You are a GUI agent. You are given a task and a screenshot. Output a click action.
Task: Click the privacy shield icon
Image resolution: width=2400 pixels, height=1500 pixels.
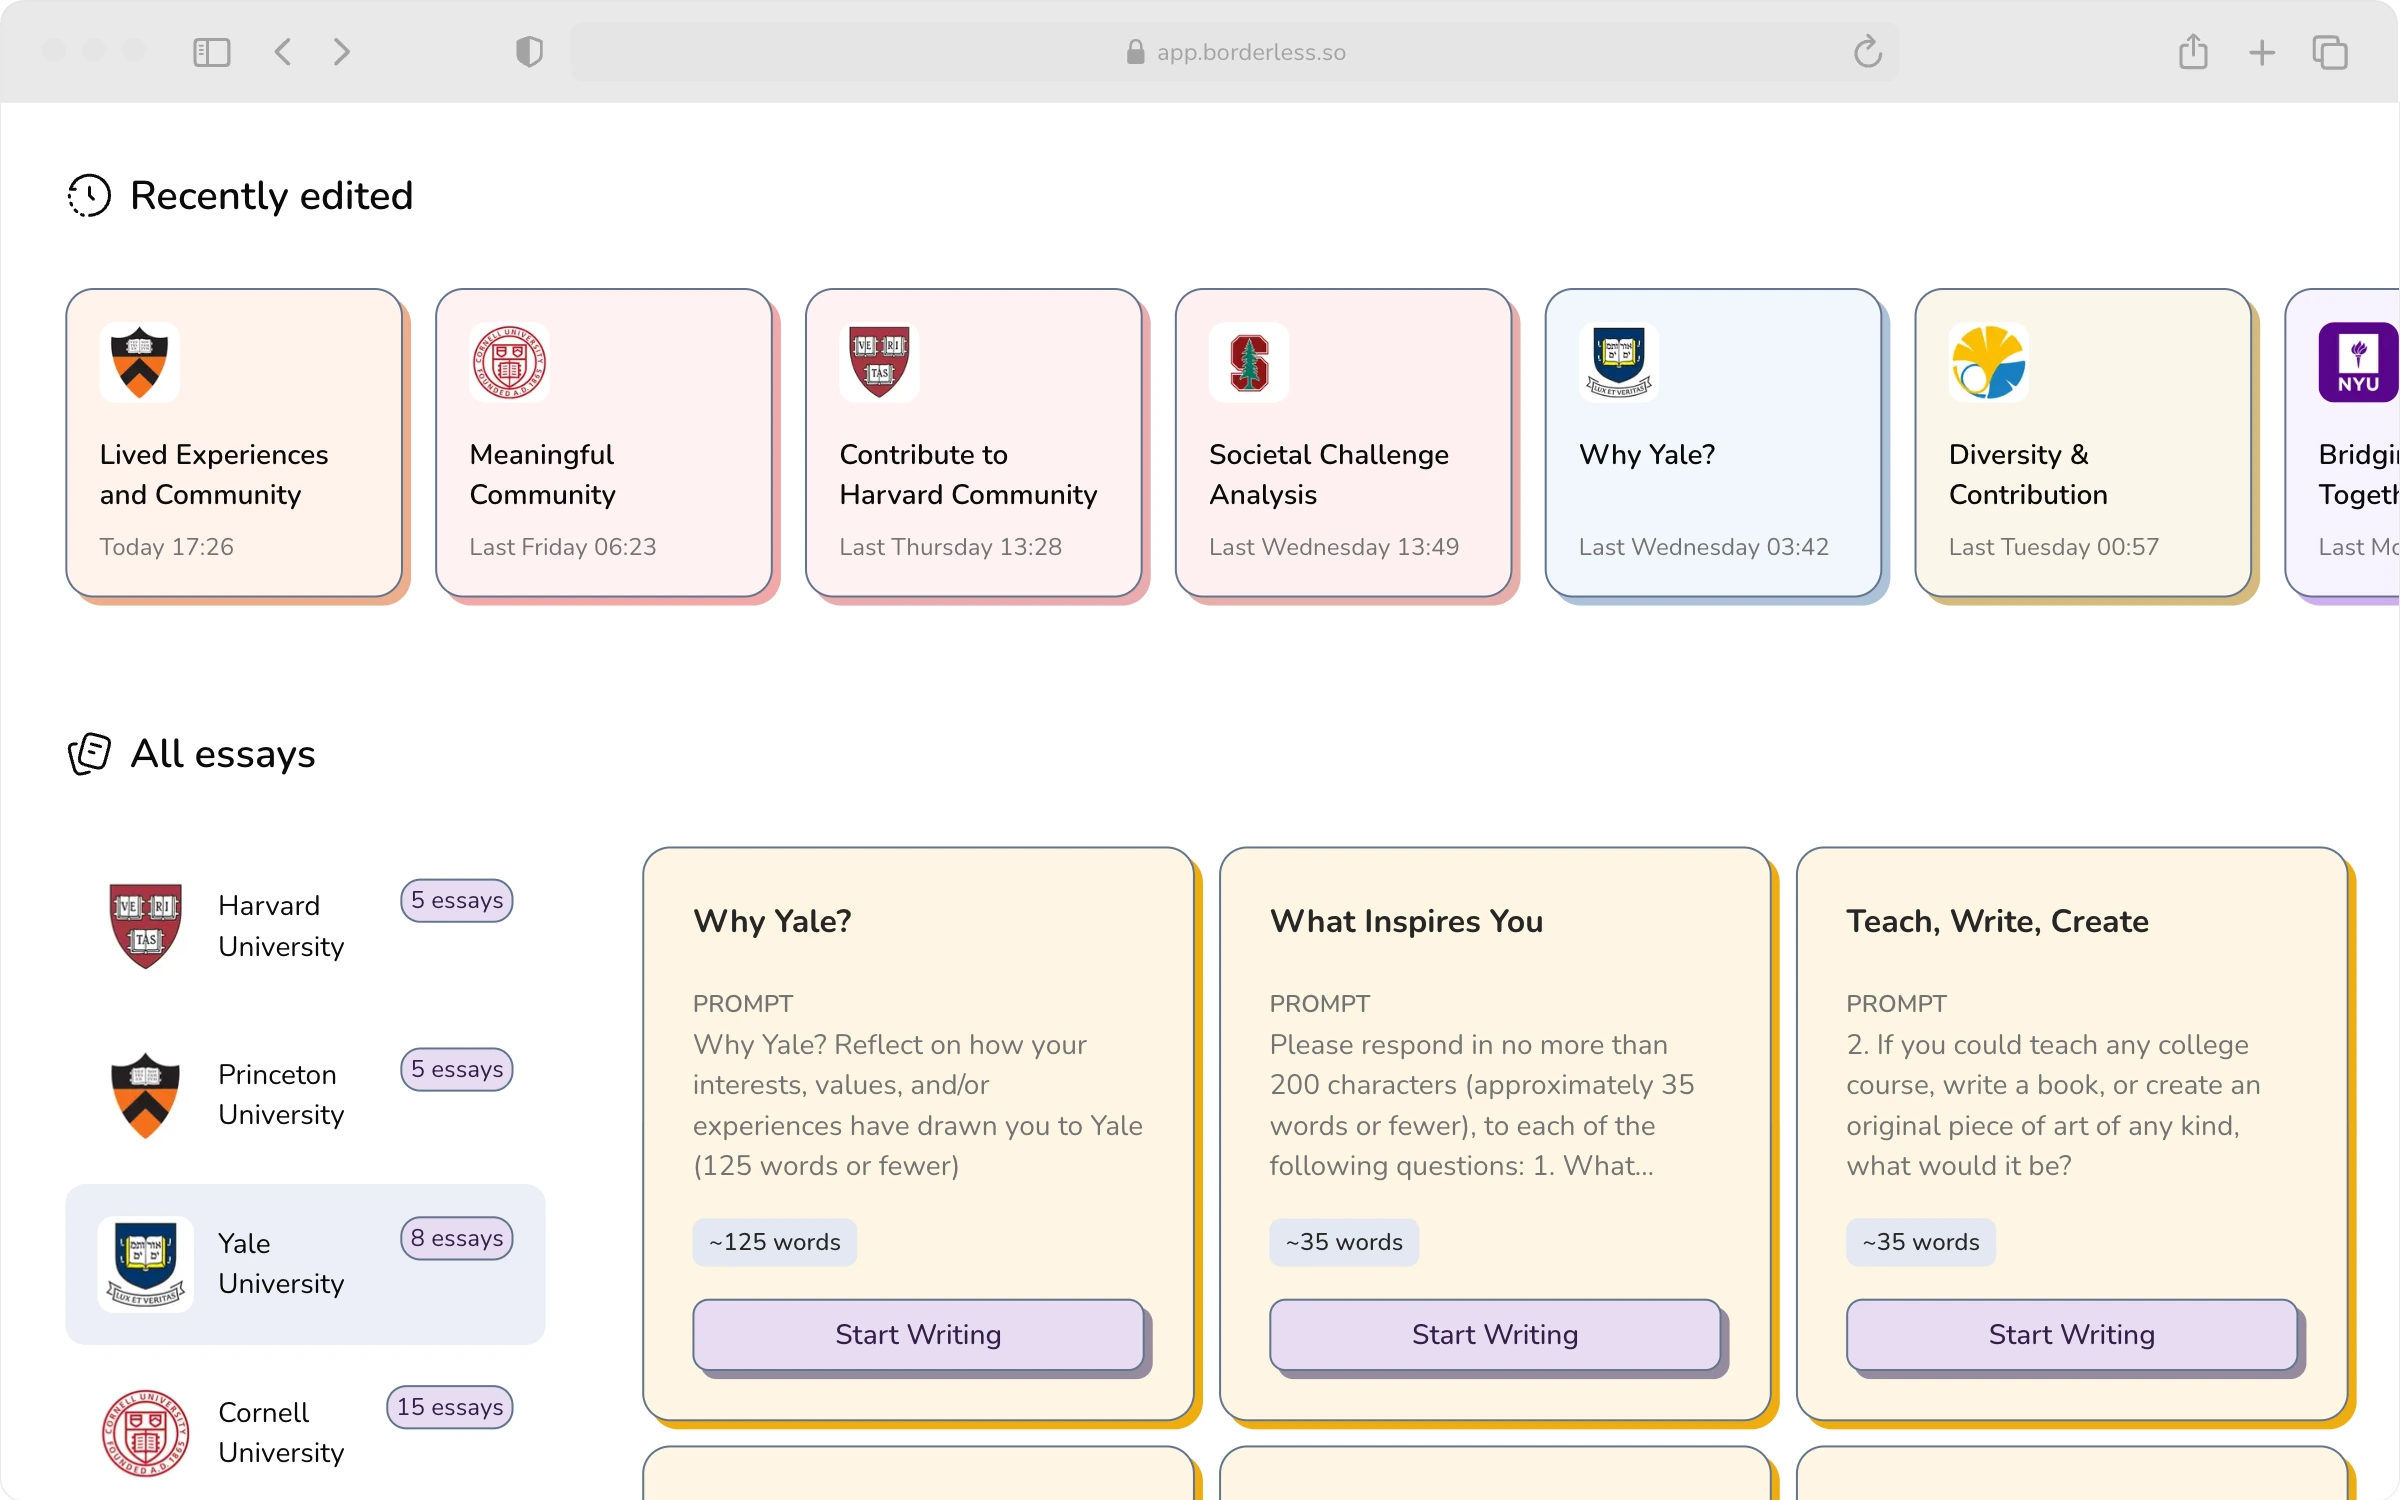(x=529, y=52)
